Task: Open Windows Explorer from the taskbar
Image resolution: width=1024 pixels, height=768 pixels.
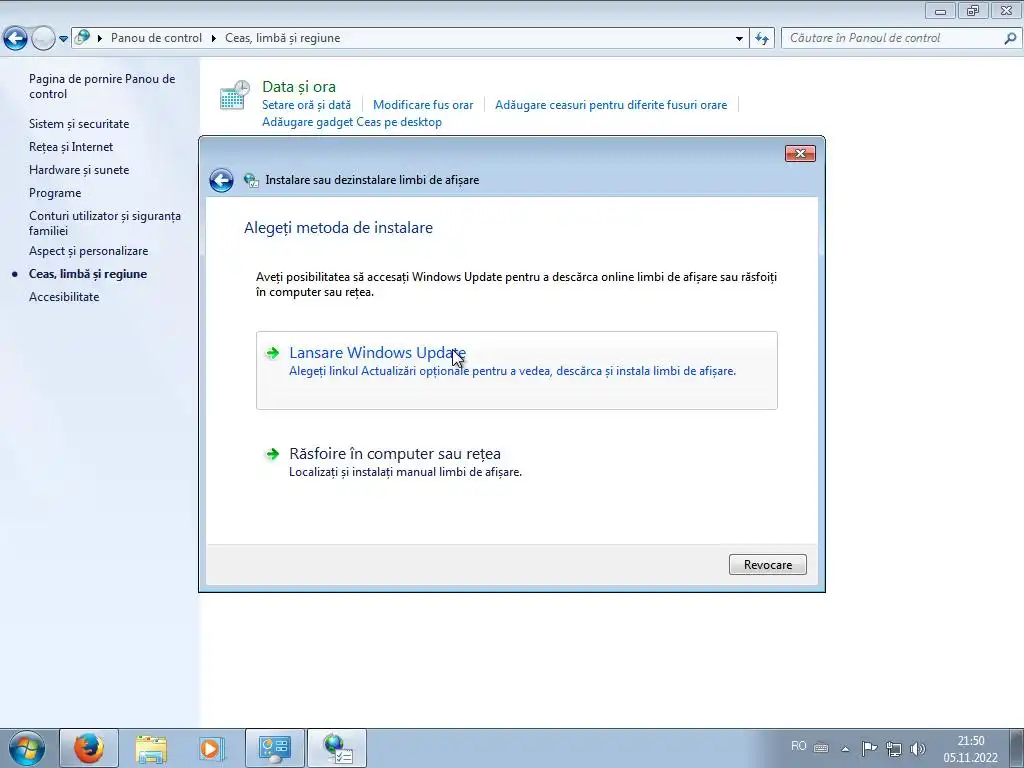Action: tap(151, 748)
